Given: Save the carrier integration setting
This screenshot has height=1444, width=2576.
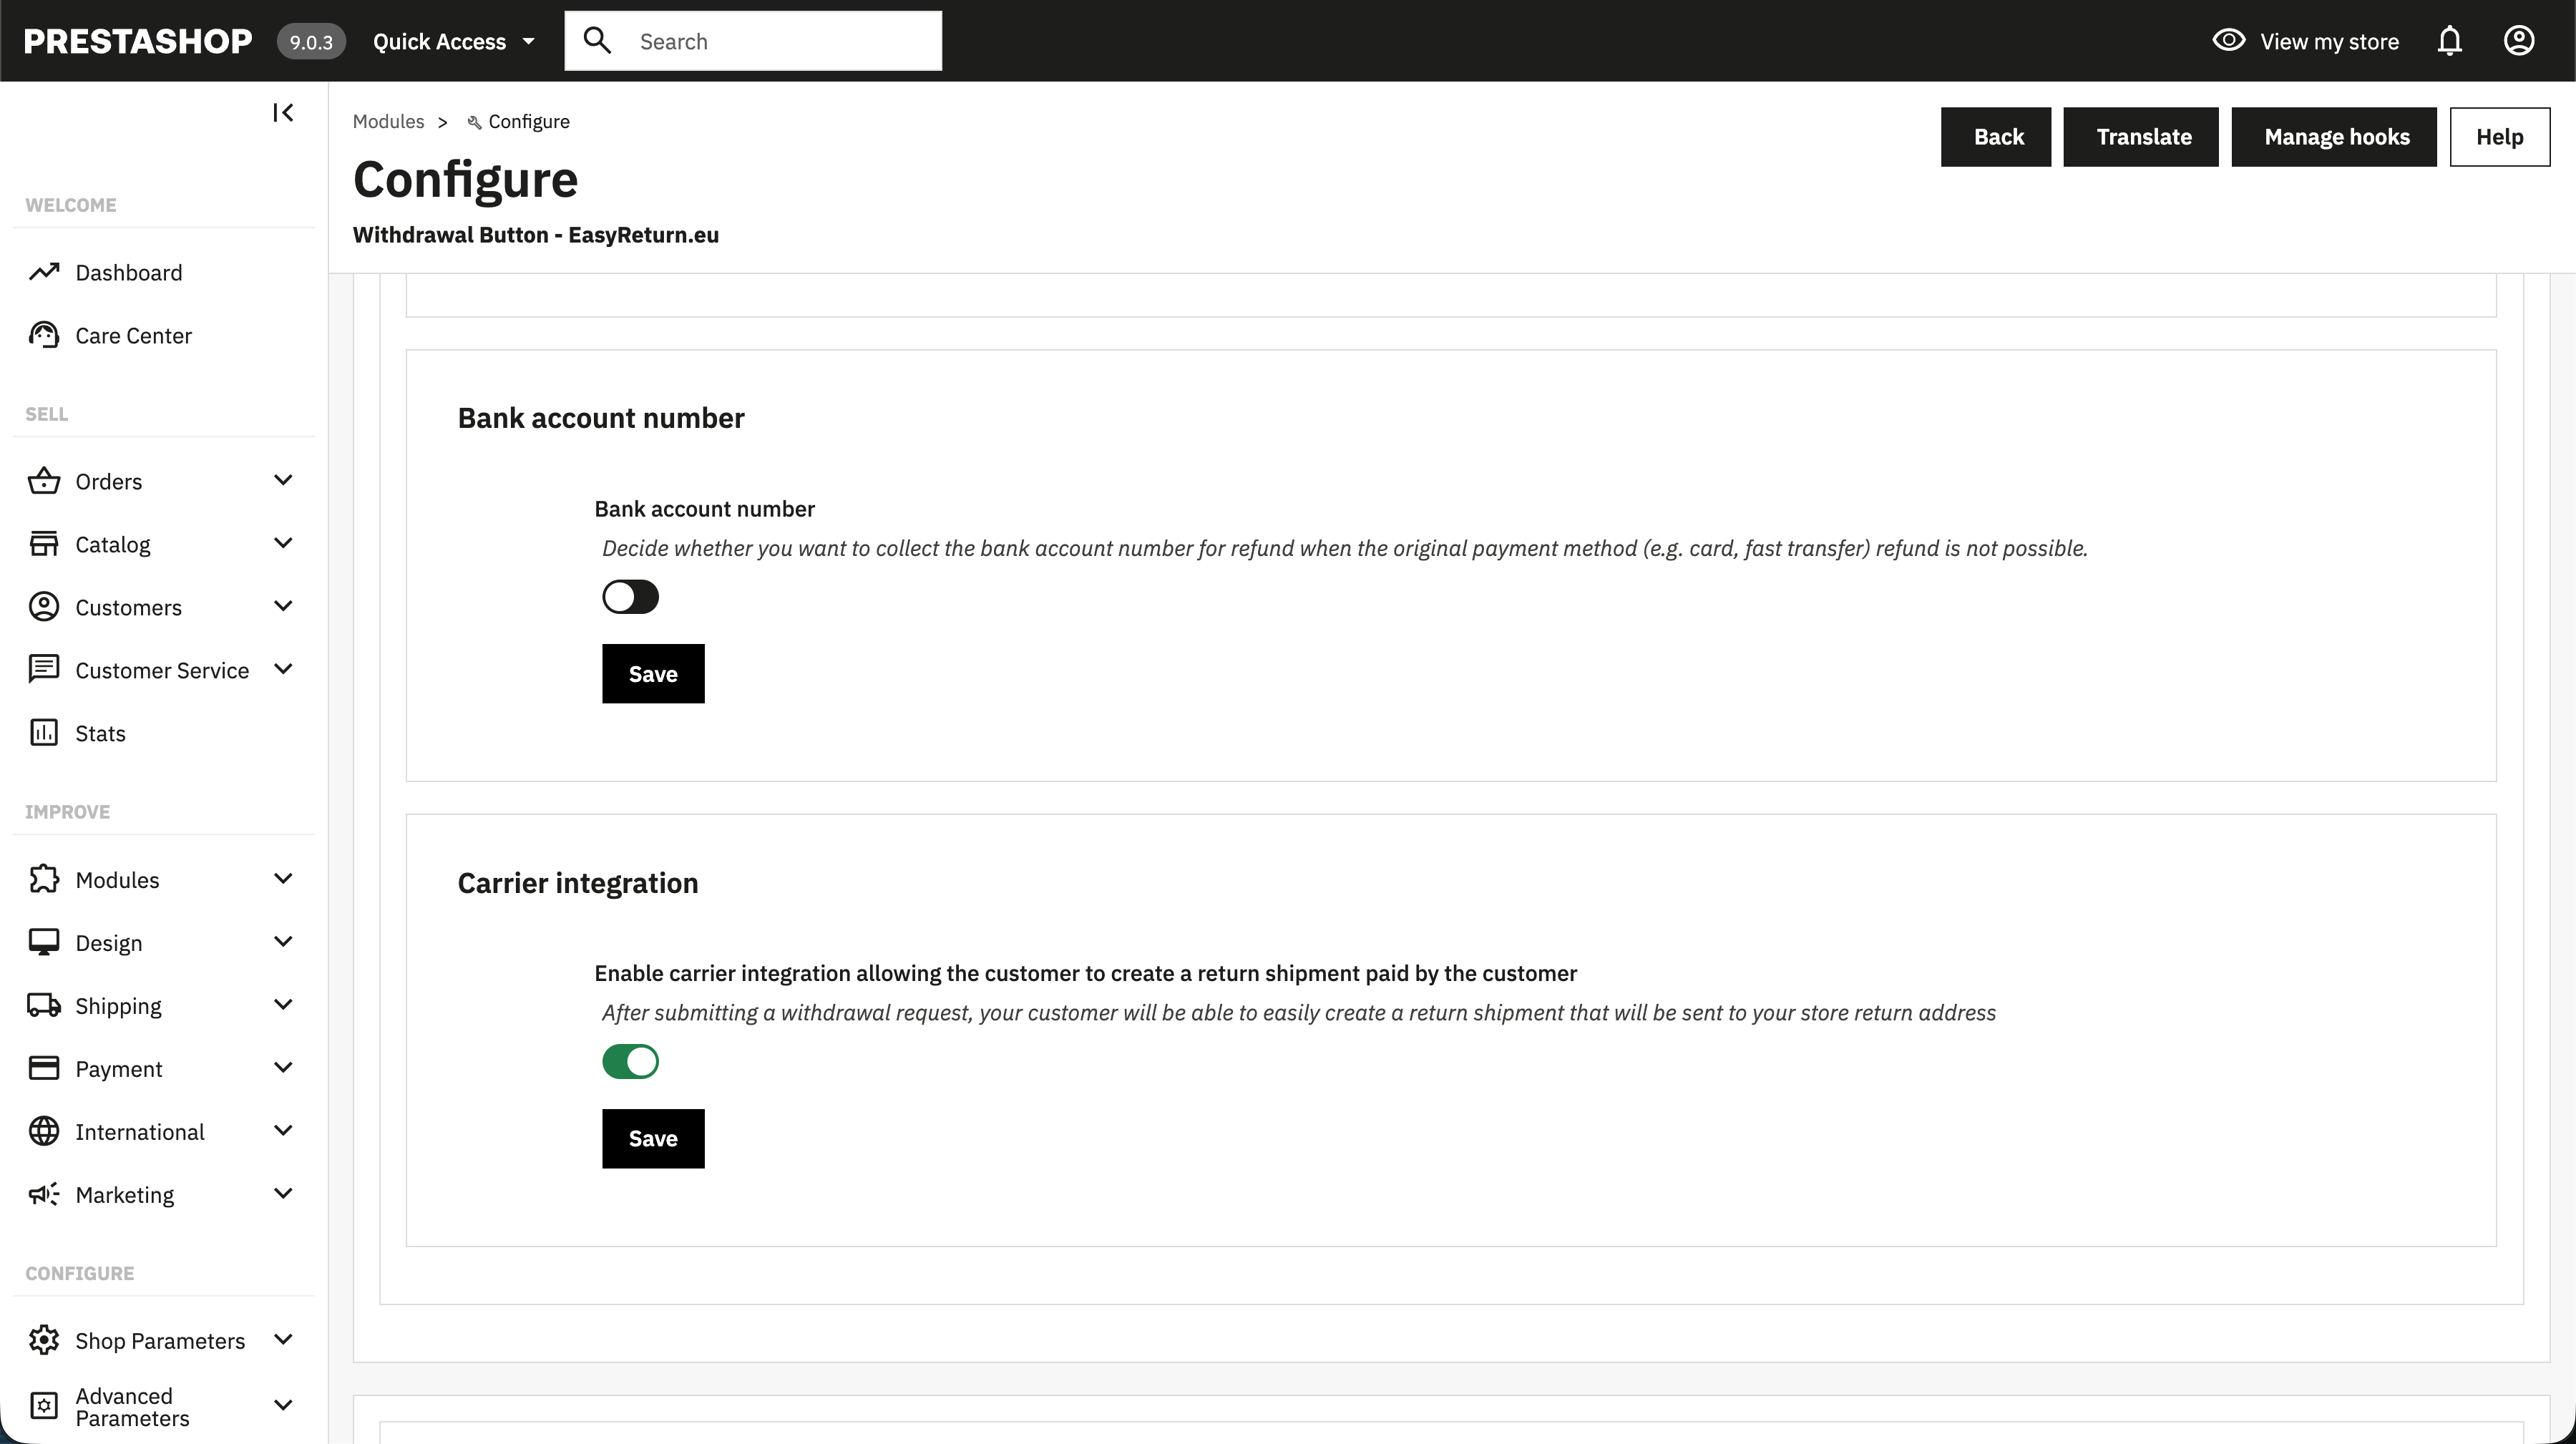Looking at the screenshot, I should click(x=653, y=1138).
